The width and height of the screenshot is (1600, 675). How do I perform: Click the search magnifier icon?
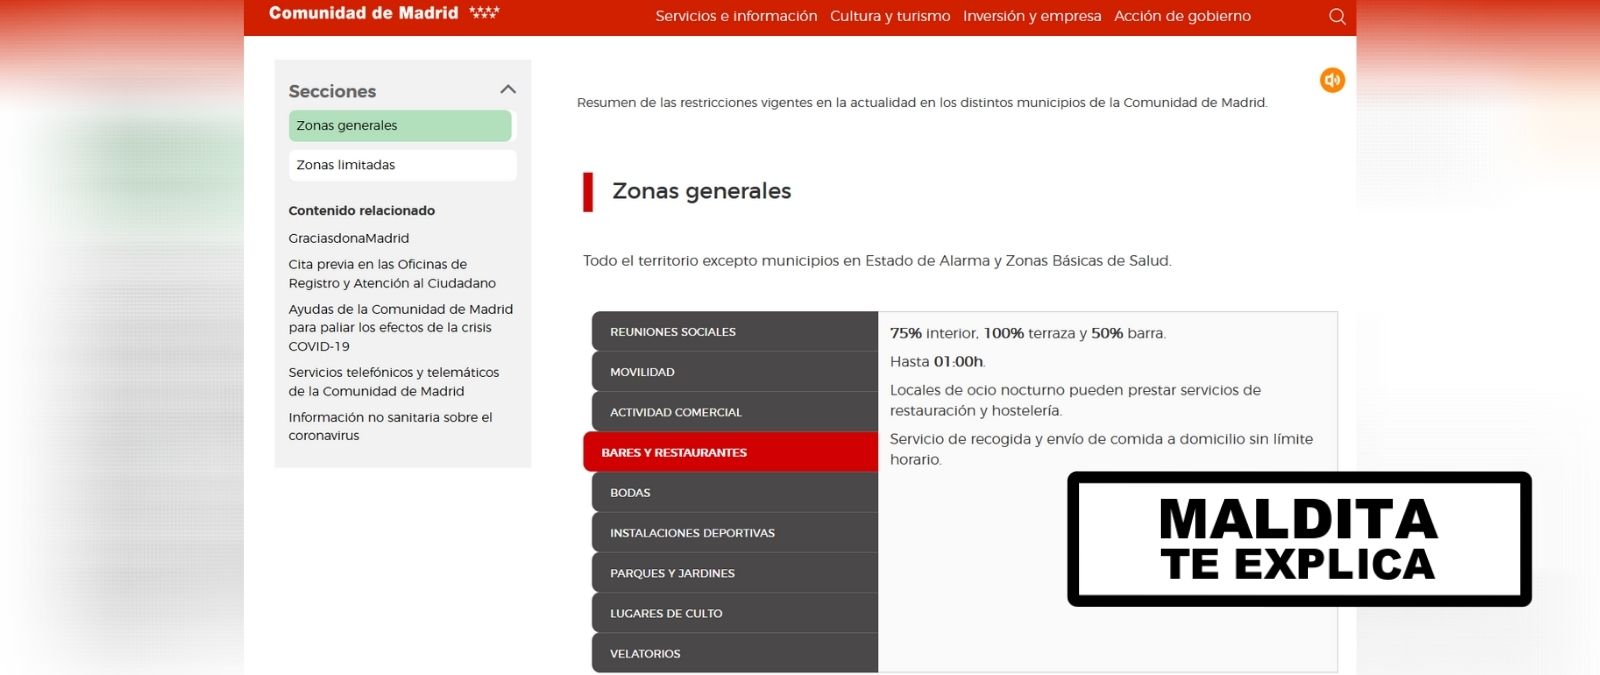click(1337, 17)
